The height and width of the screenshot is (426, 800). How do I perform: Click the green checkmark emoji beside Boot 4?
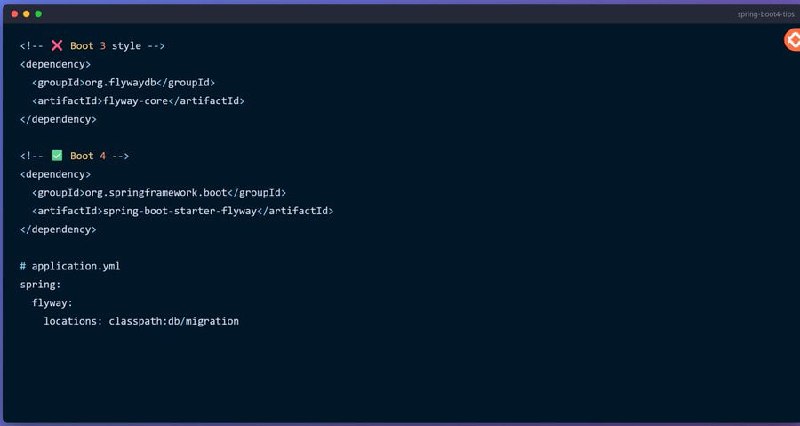pos(57,156)
